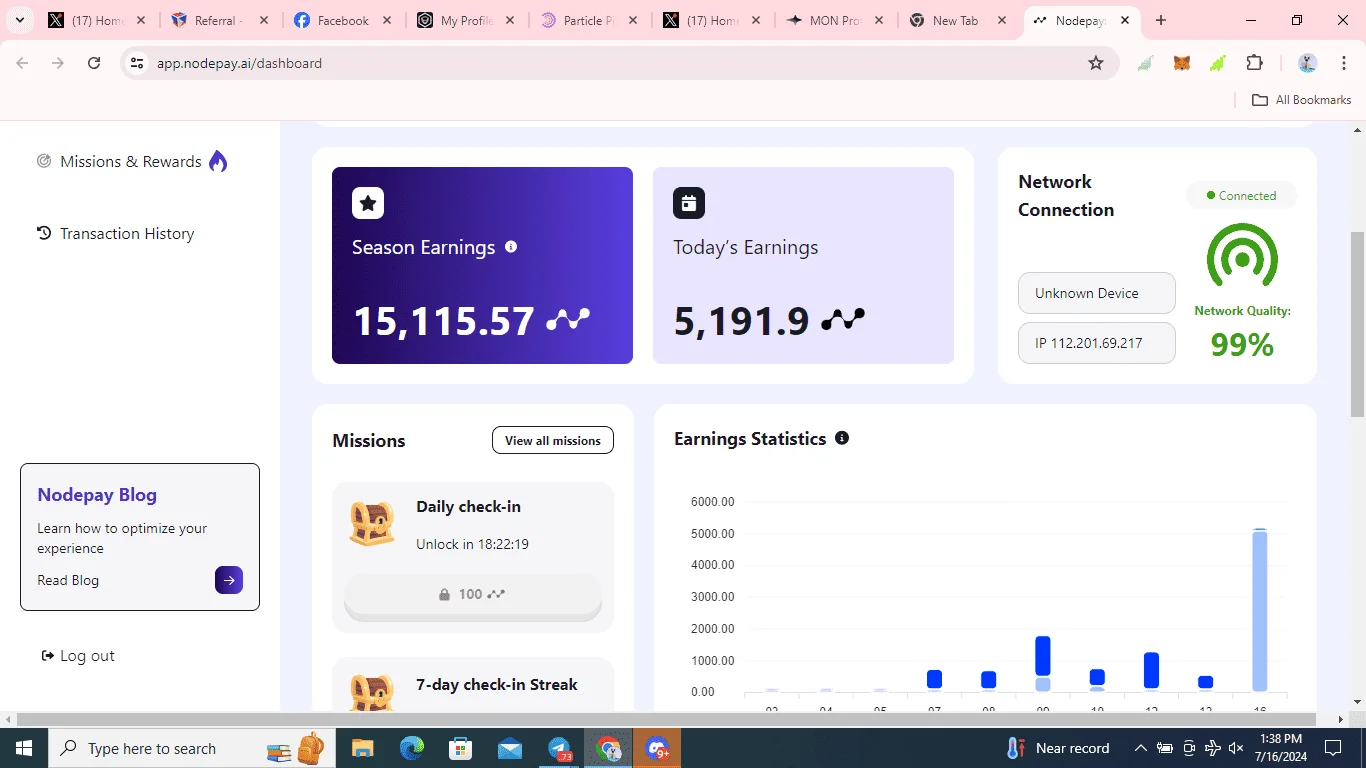Viewport: 1366px width, 768px height.
Task: Click the tallest dark-blue bar in the earnings chart
Action: click(x=1043, y=656)
